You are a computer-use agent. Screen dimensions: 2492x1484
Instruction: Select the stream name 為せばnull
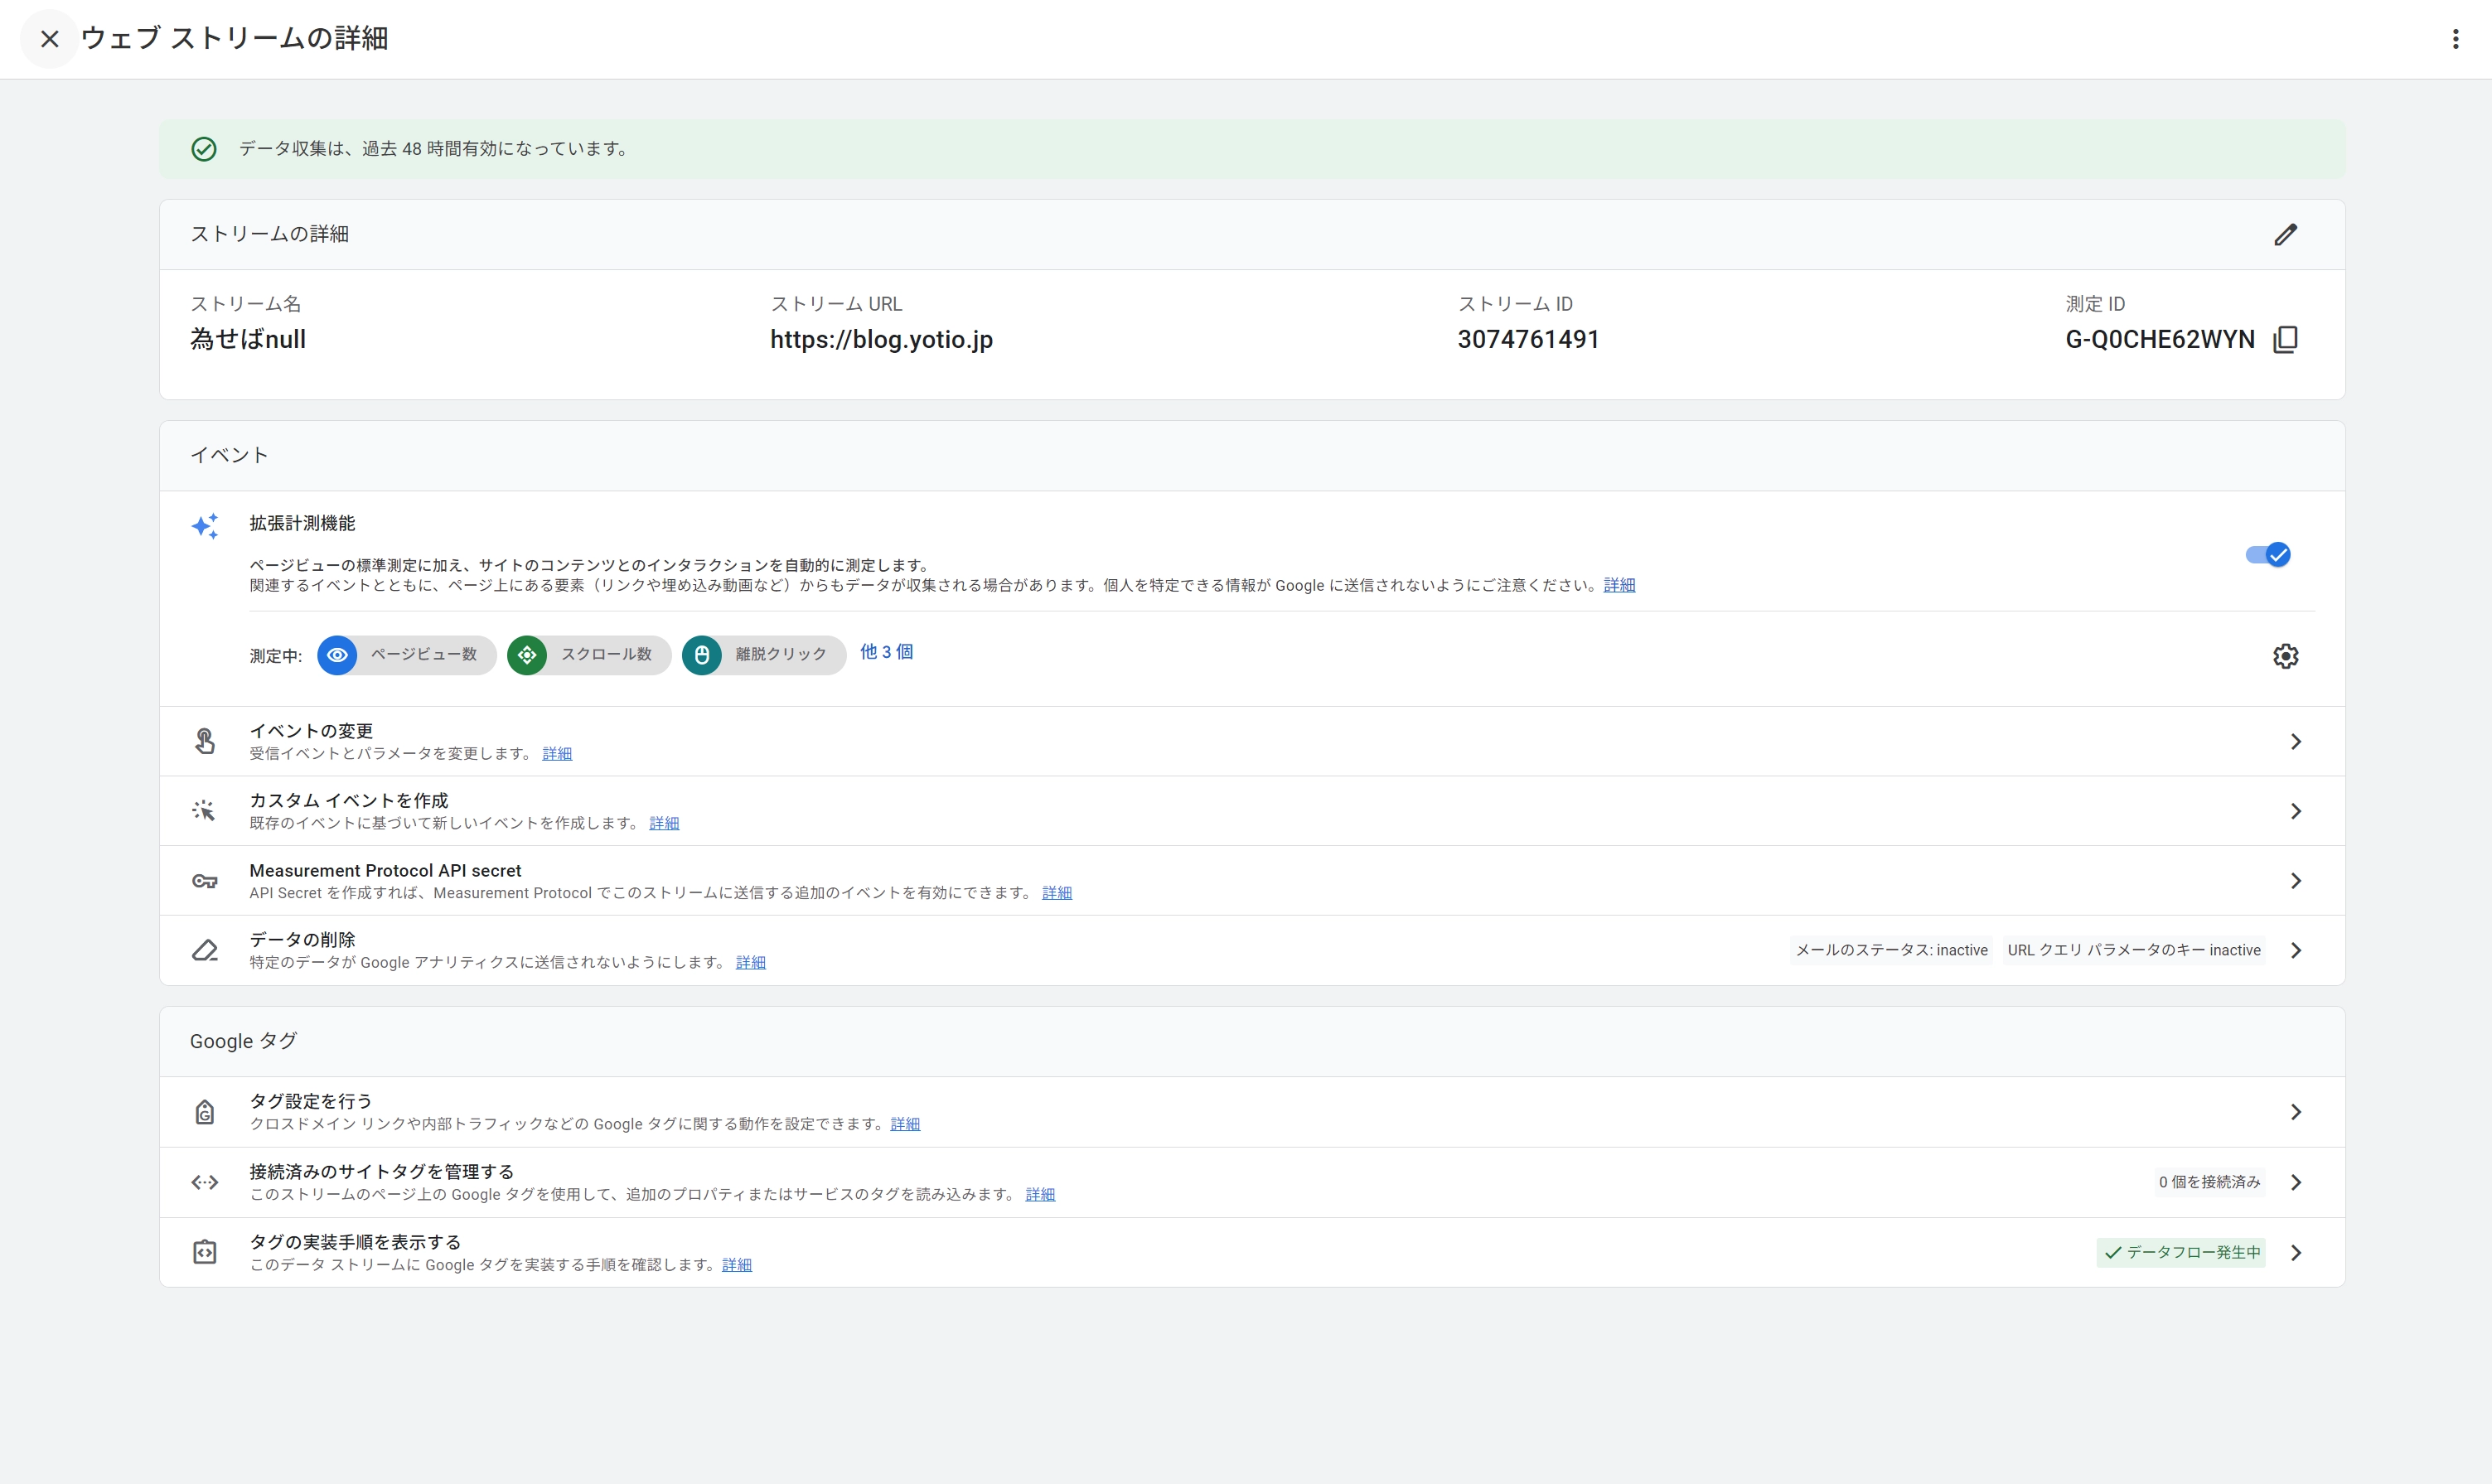click(248, 340)
